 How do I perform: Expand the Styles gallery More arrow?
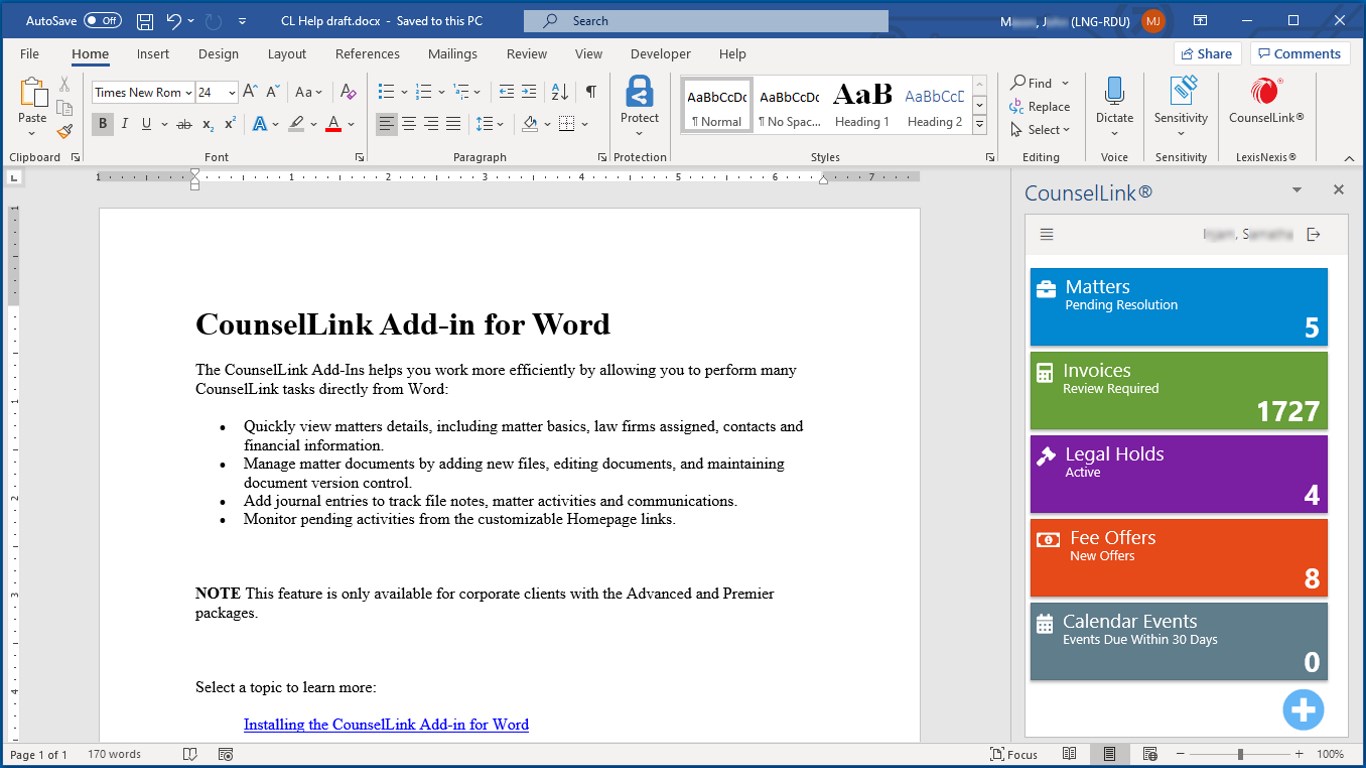[x=980, y=125]
